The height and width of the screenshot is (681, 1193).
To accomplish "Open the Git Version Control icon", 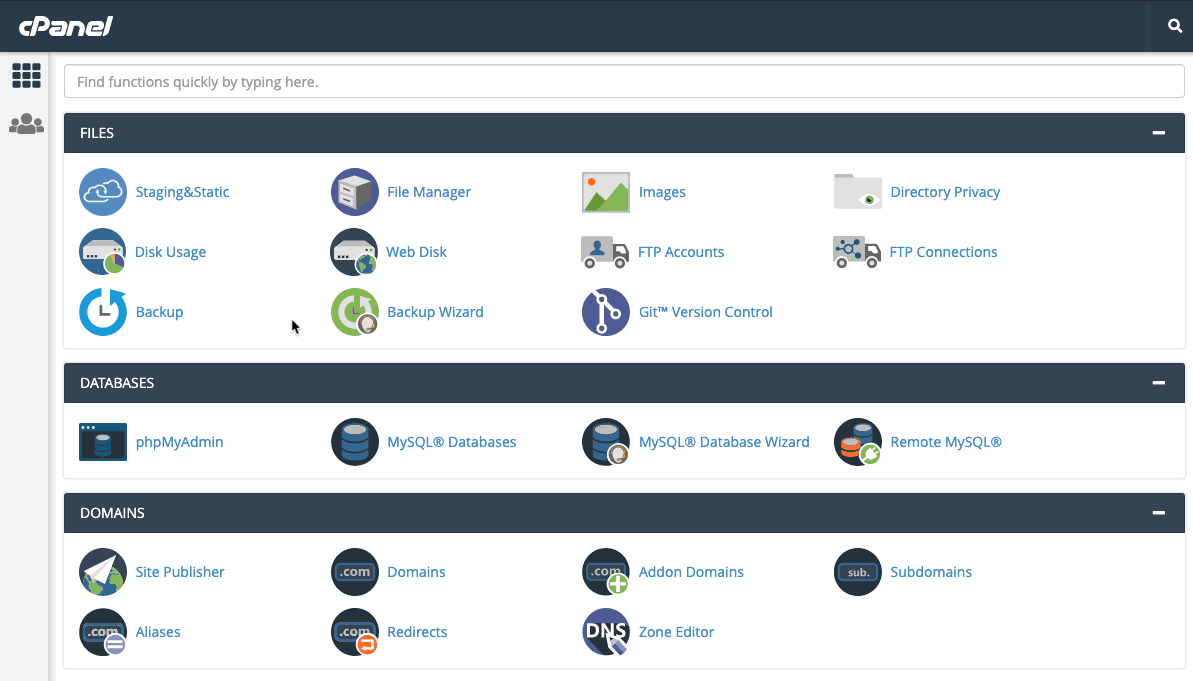I will [x=606, y=312].
